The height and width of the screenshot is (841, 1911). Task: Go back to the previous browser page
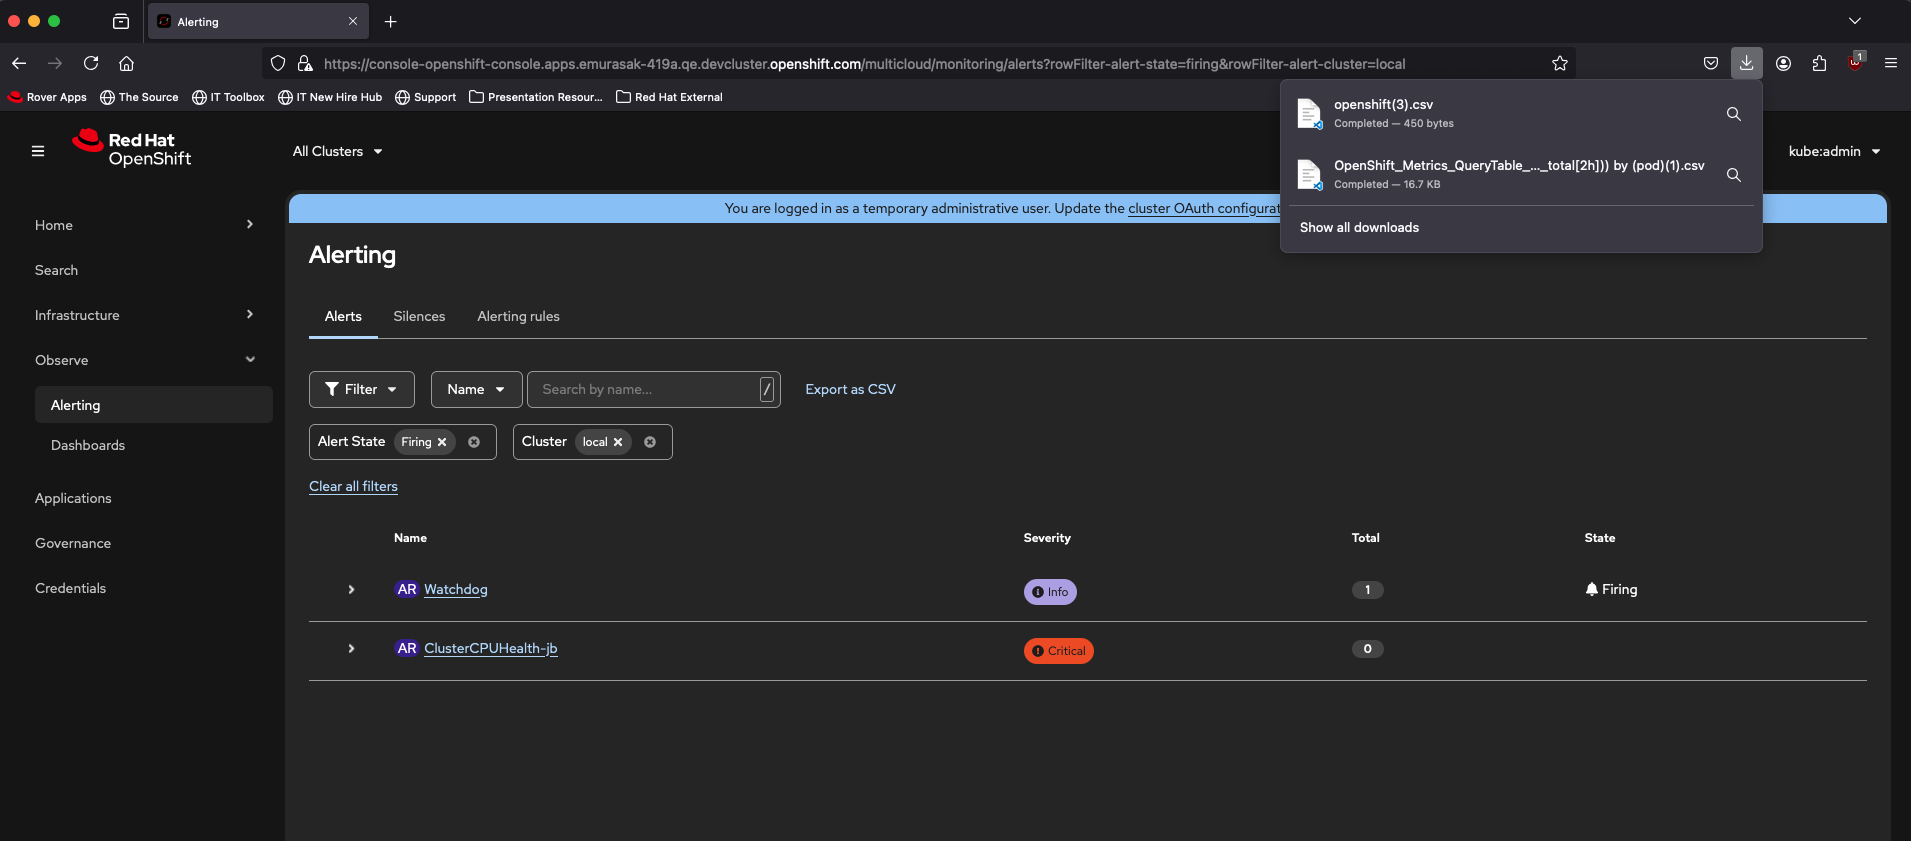19,63
